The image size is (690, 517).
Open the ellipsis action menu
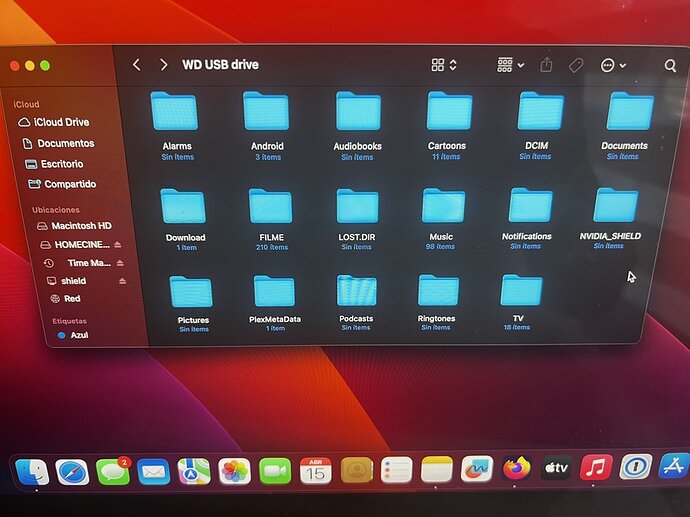613,66
